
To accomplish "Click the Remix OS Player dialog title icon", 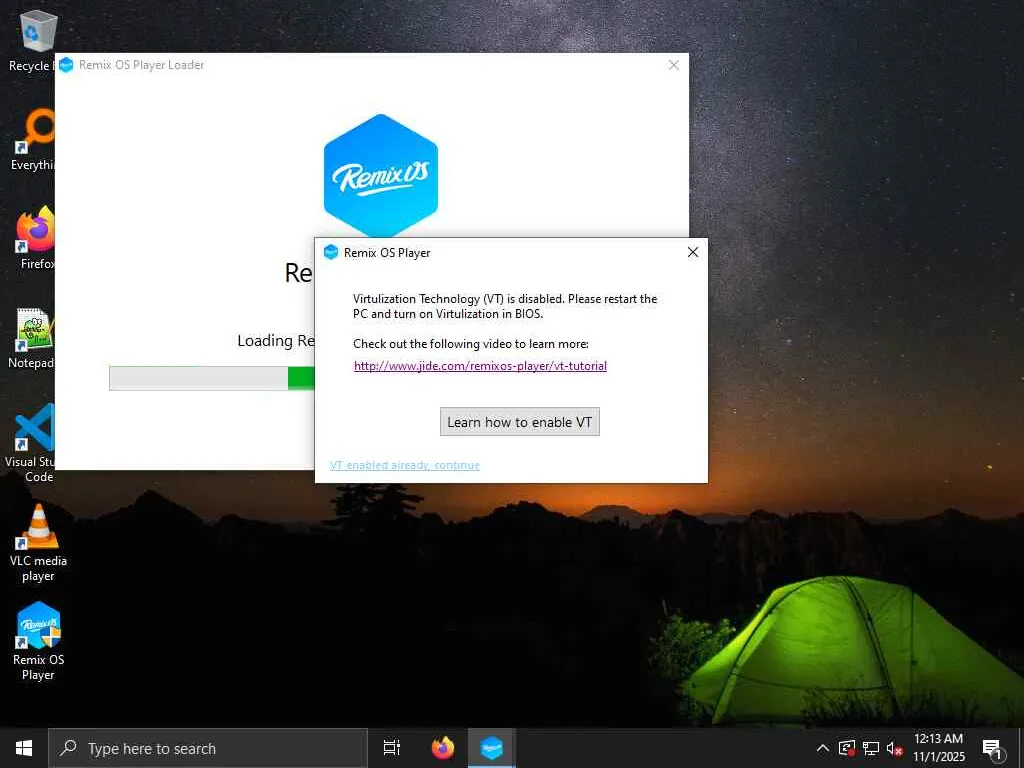I will pos(331,252).
